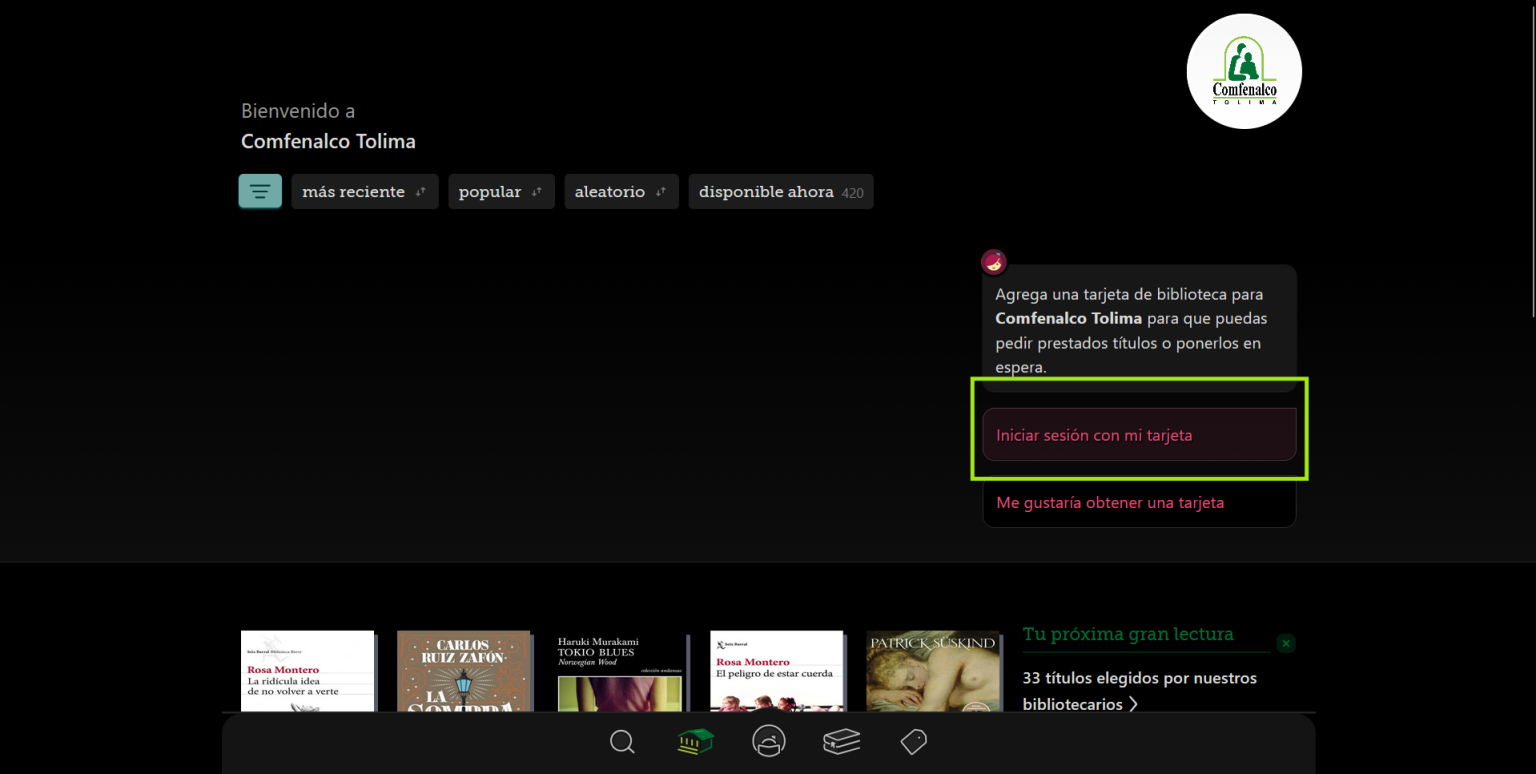Open 'El peligro de estar cuerda' cover
Image resolution: width=1536 pixels, height=774 pixels.
click(x=777, y=671)
